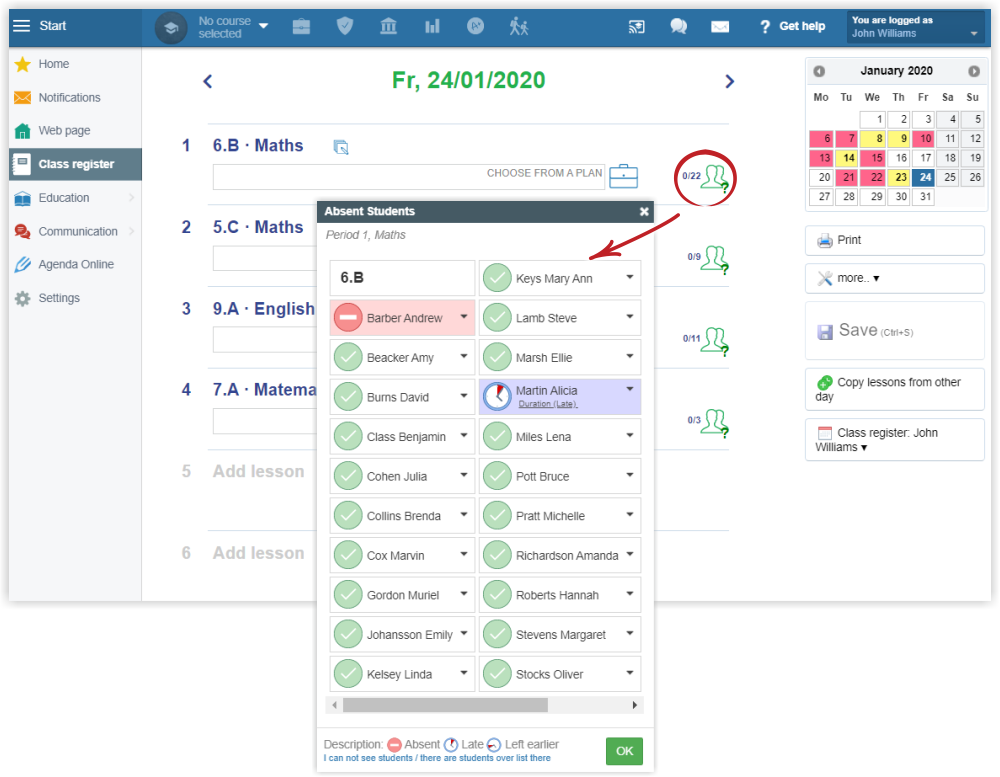Click the envelope mail icon
1000x777 pixels.
(720, 27)
